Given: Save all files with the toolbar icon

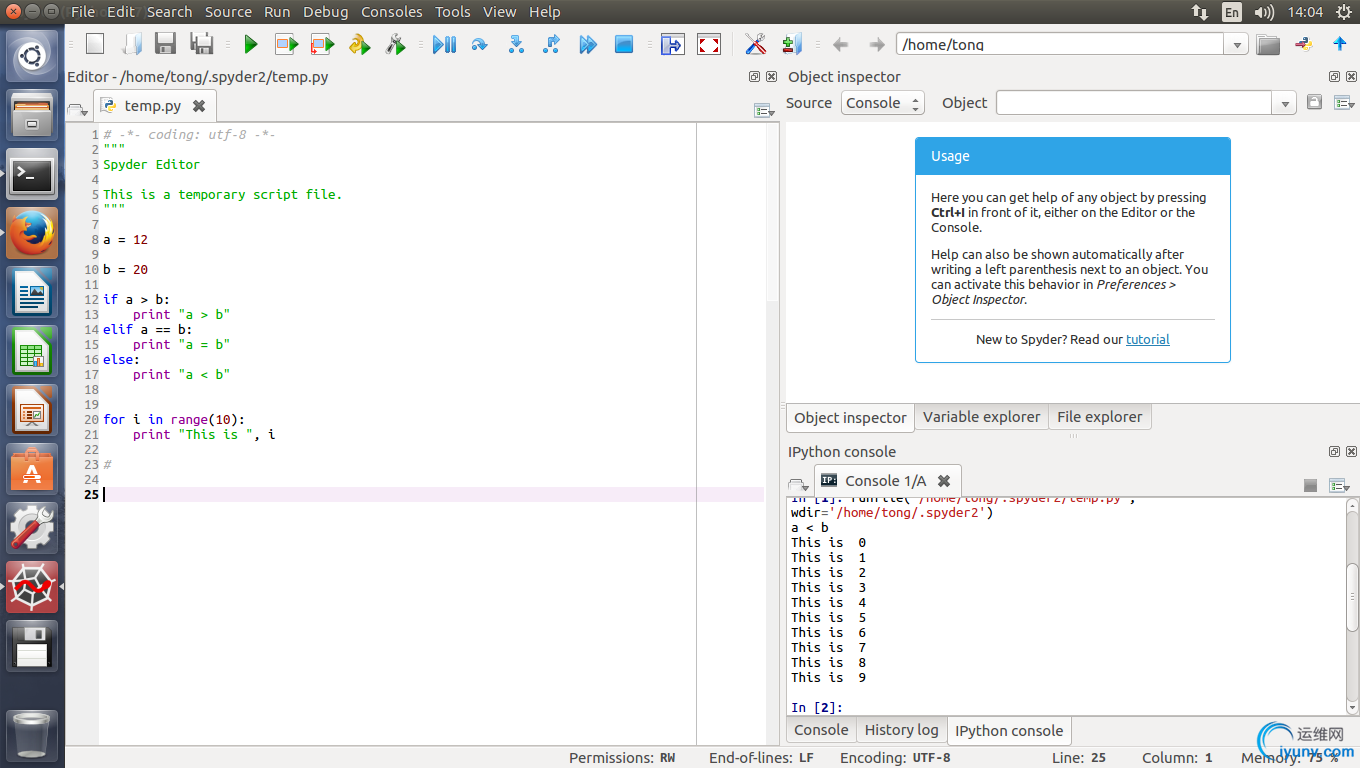Looking at the screenshot, I should click(202, 44).
